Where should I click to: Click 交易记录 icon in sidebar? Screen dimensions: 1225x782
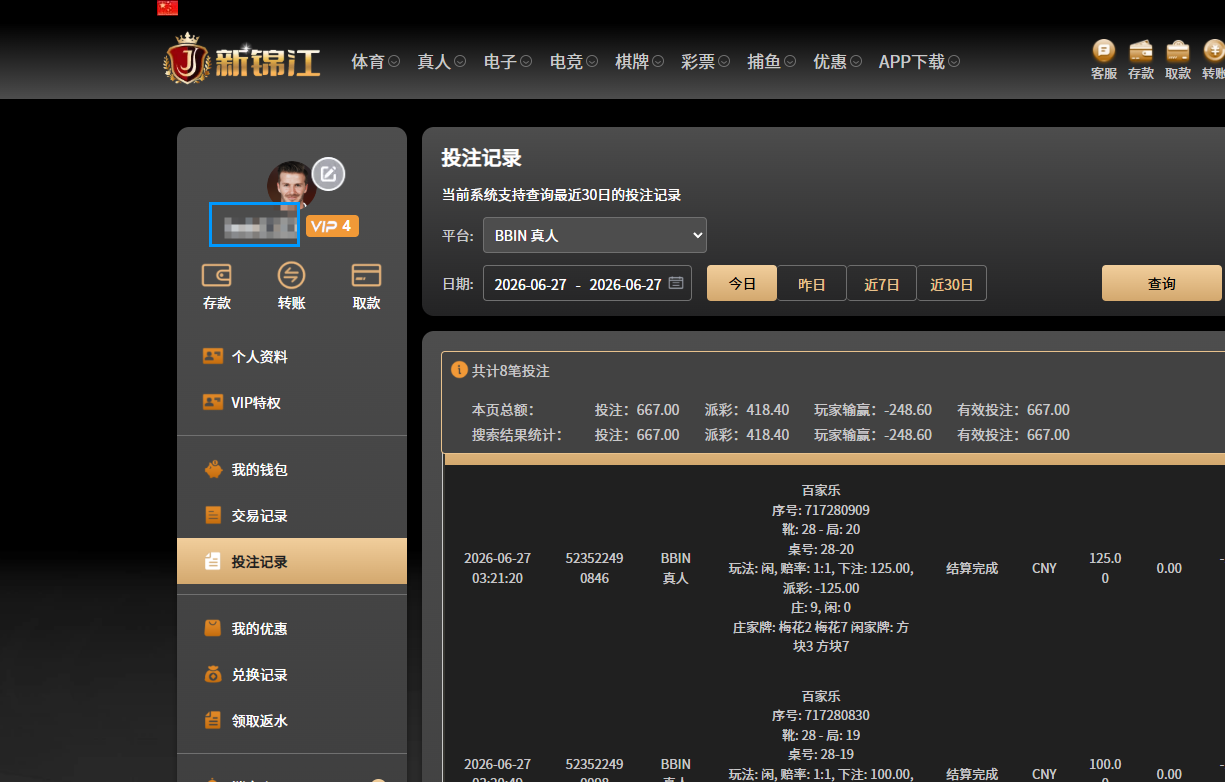[212, 515]
